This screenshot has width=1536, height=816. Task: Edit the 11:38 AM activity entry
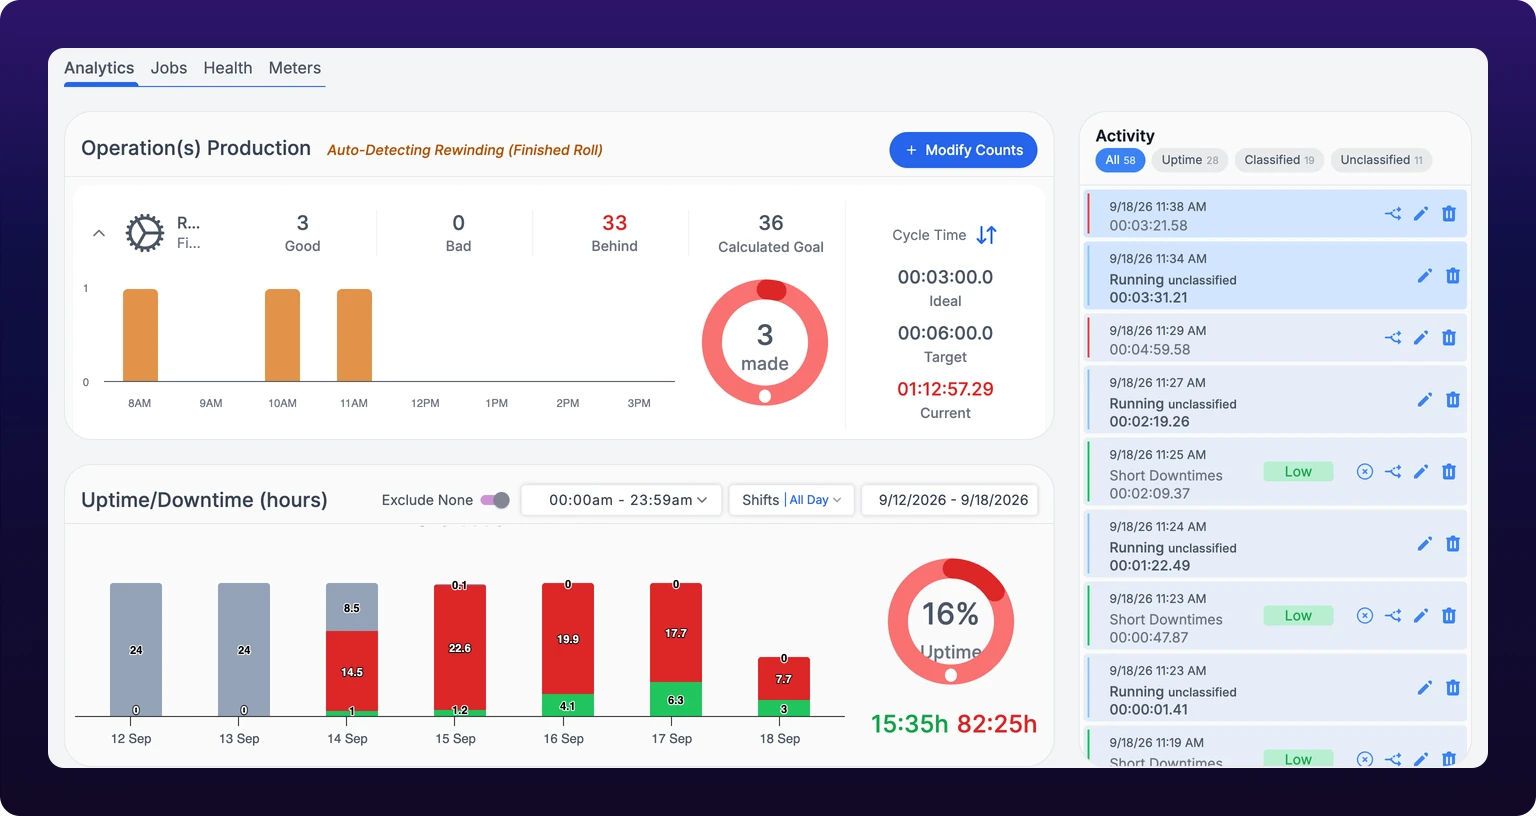pos(1420,214)
